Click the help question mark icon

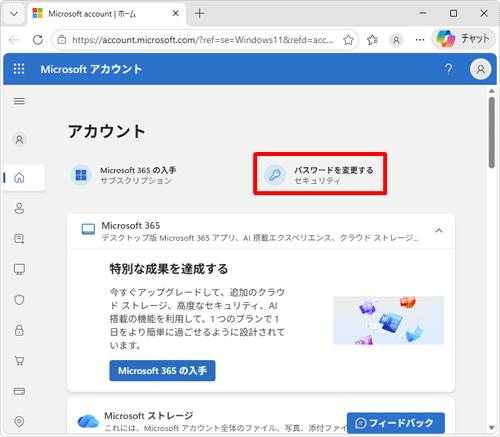449,69
